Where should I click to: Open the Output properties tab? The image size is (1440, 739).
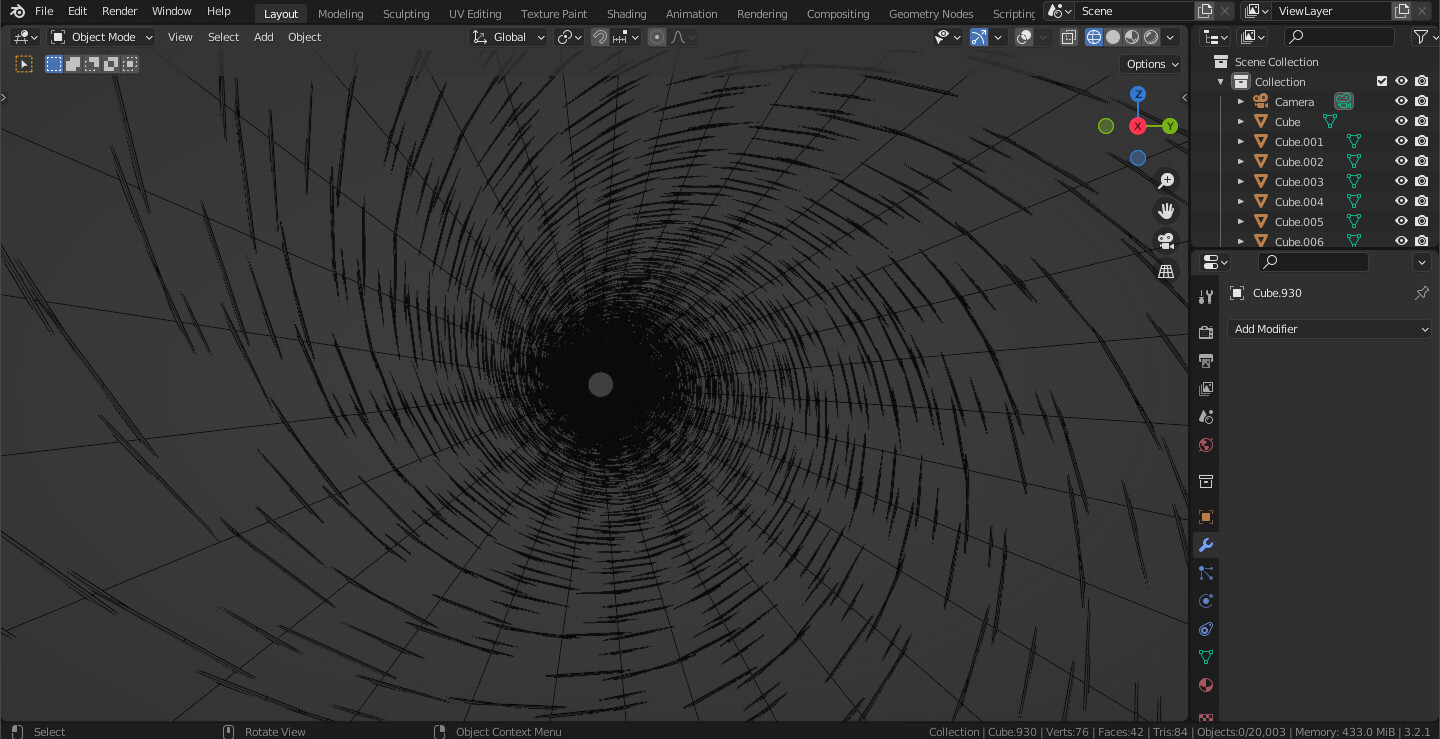tap(1205, 360)
